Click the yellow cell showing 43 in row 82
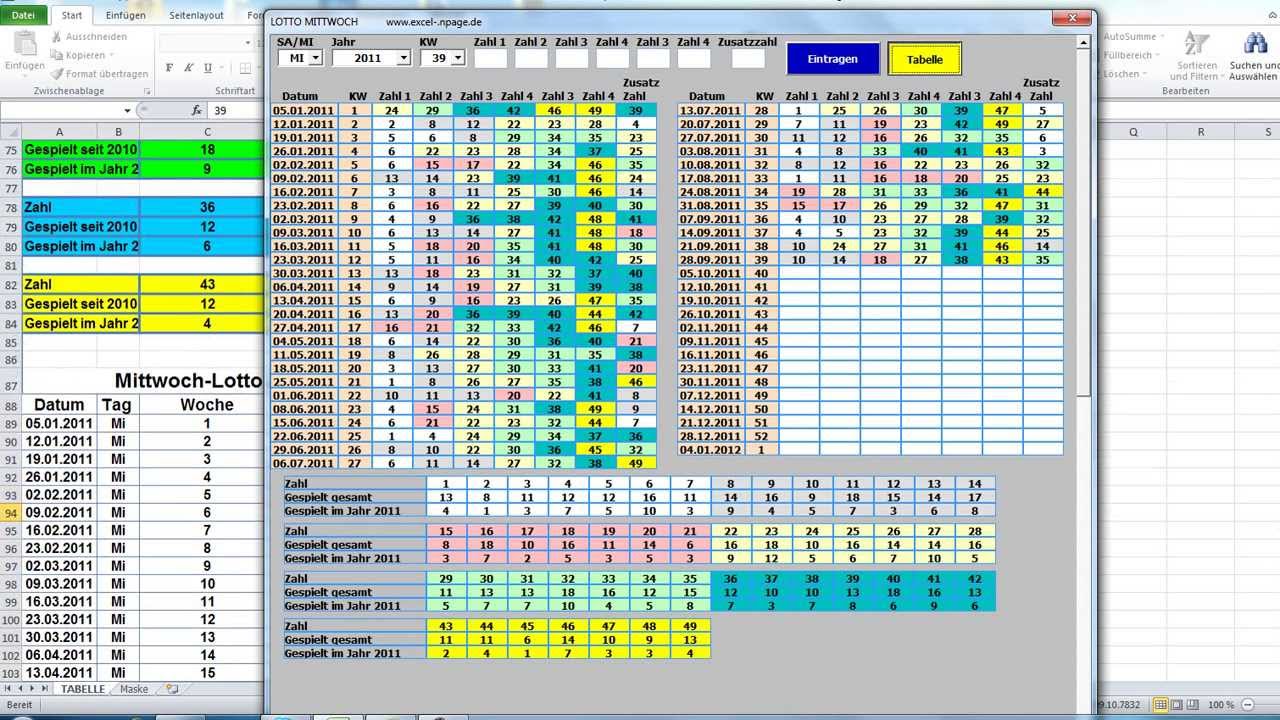Viewport: 1280px width, 720px height. 207,285
